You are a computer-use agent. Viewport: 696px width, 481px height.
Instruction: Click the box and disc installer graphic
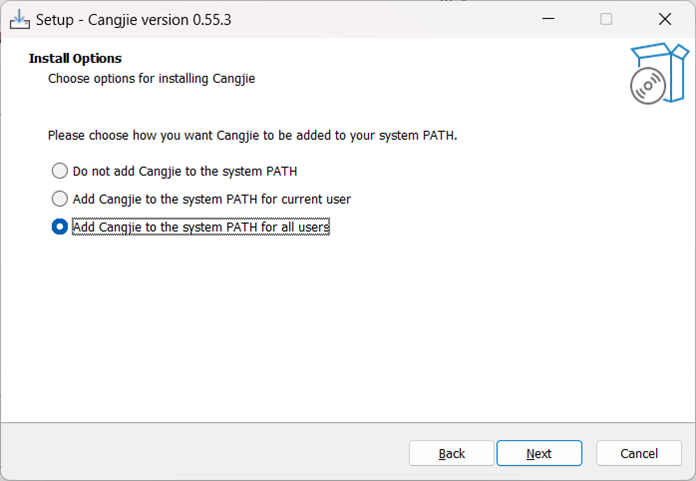[659, 74]
